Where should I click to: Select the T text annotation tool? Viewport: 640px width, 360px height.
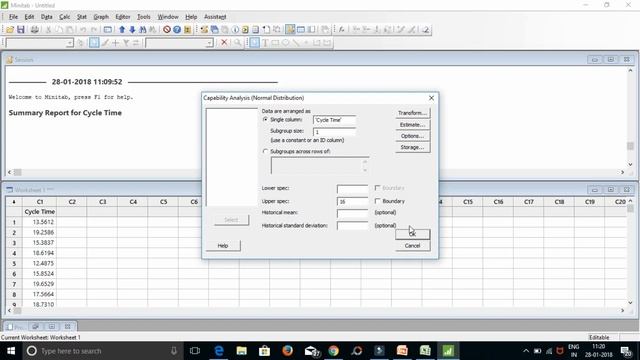pyautogui.click(x=265, y=42)
